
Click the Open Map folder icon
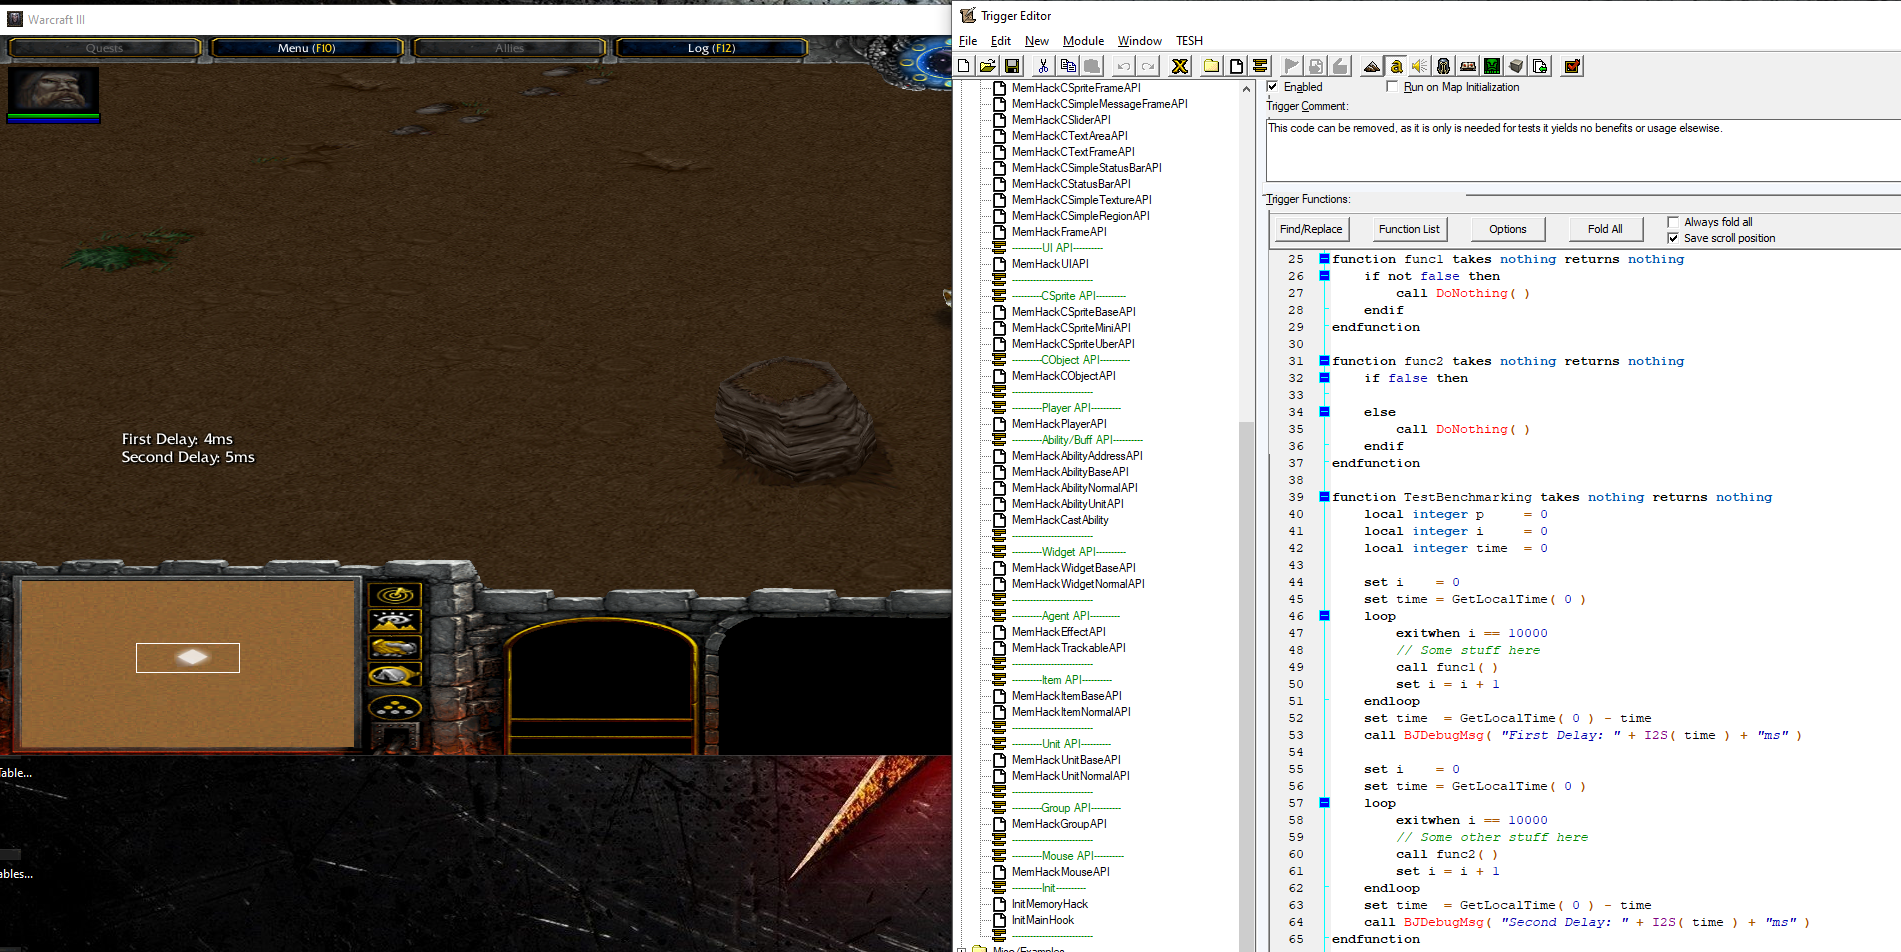(x=987, y=66)
